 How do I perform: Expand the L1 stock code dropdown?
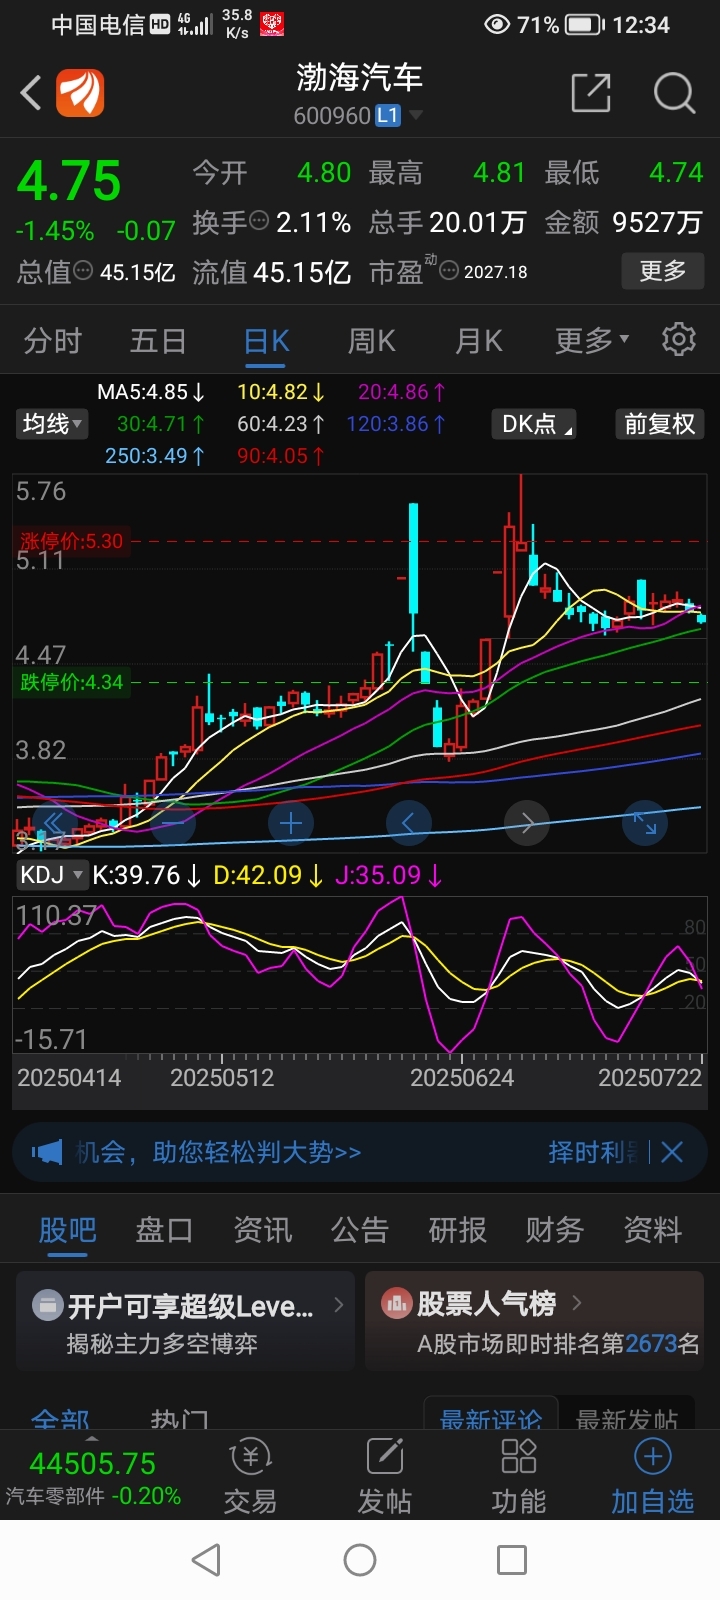(x=416, y=115)
